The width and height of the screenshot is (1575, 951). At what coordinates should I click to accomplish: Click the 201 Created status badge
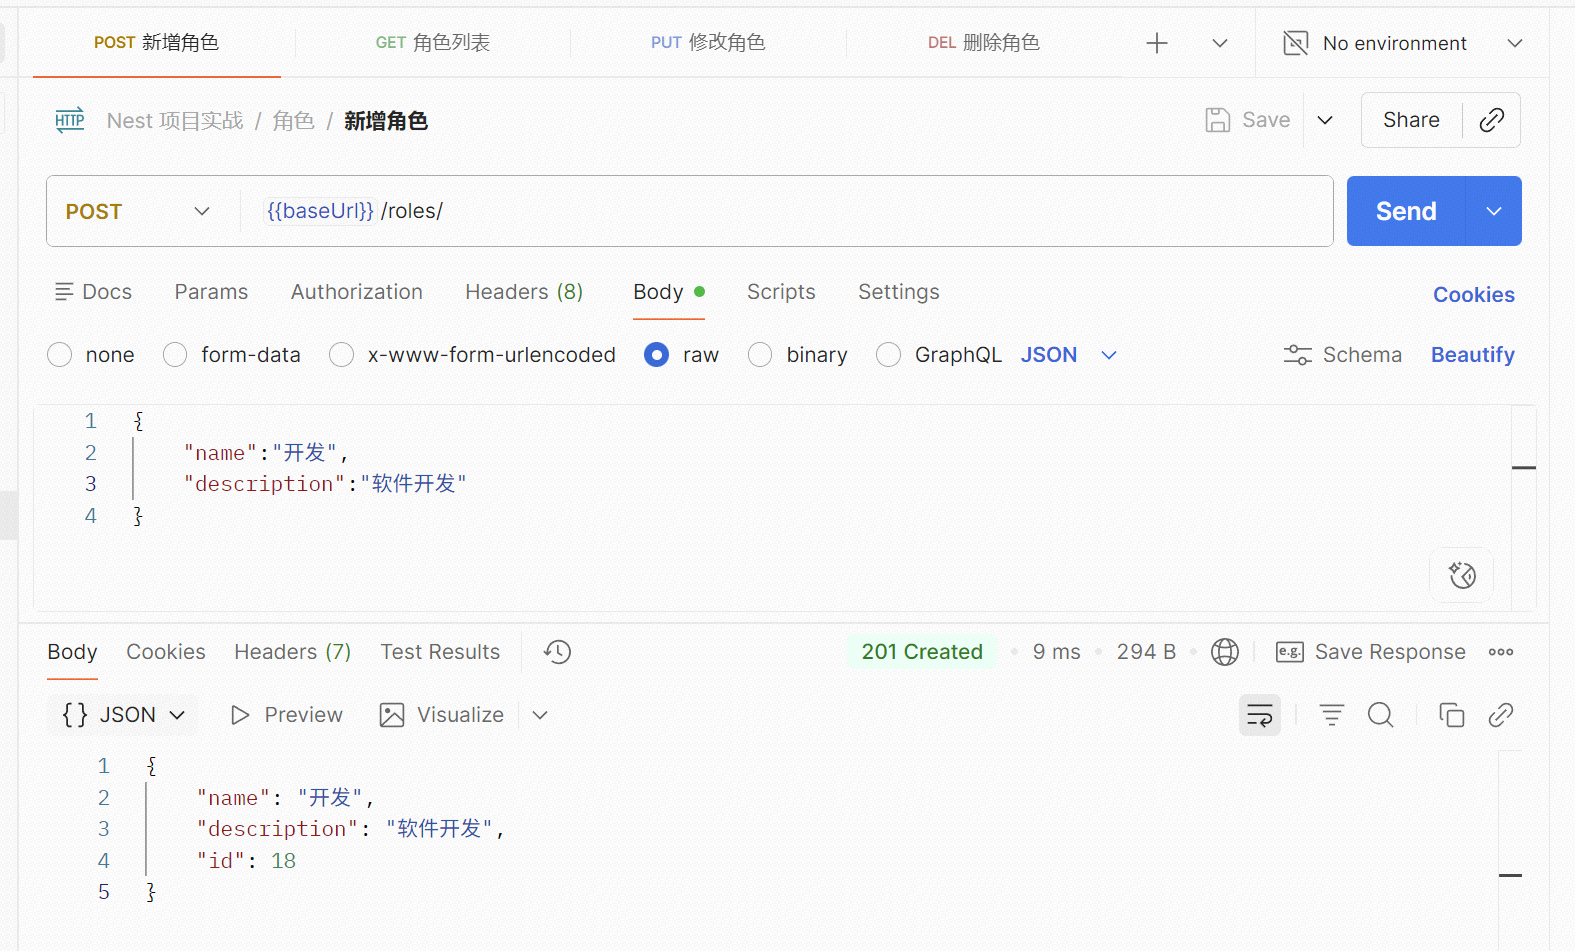[x=922, y=652]
